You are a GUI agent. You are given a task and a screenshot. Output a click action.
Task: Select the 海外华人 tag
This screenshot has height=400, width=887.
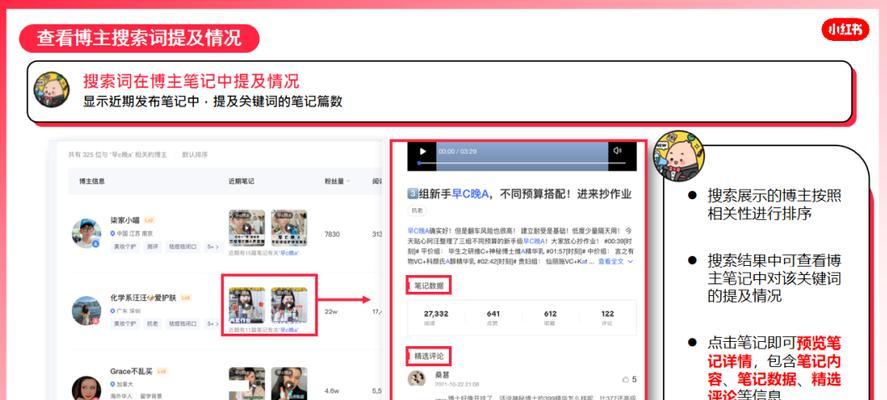coord(122,396)
